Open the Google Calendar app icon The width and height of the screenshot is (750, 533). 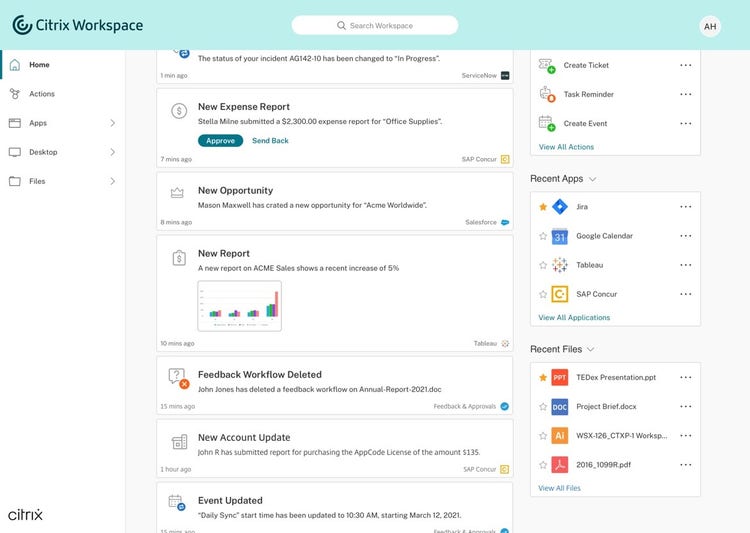point(560,236)
